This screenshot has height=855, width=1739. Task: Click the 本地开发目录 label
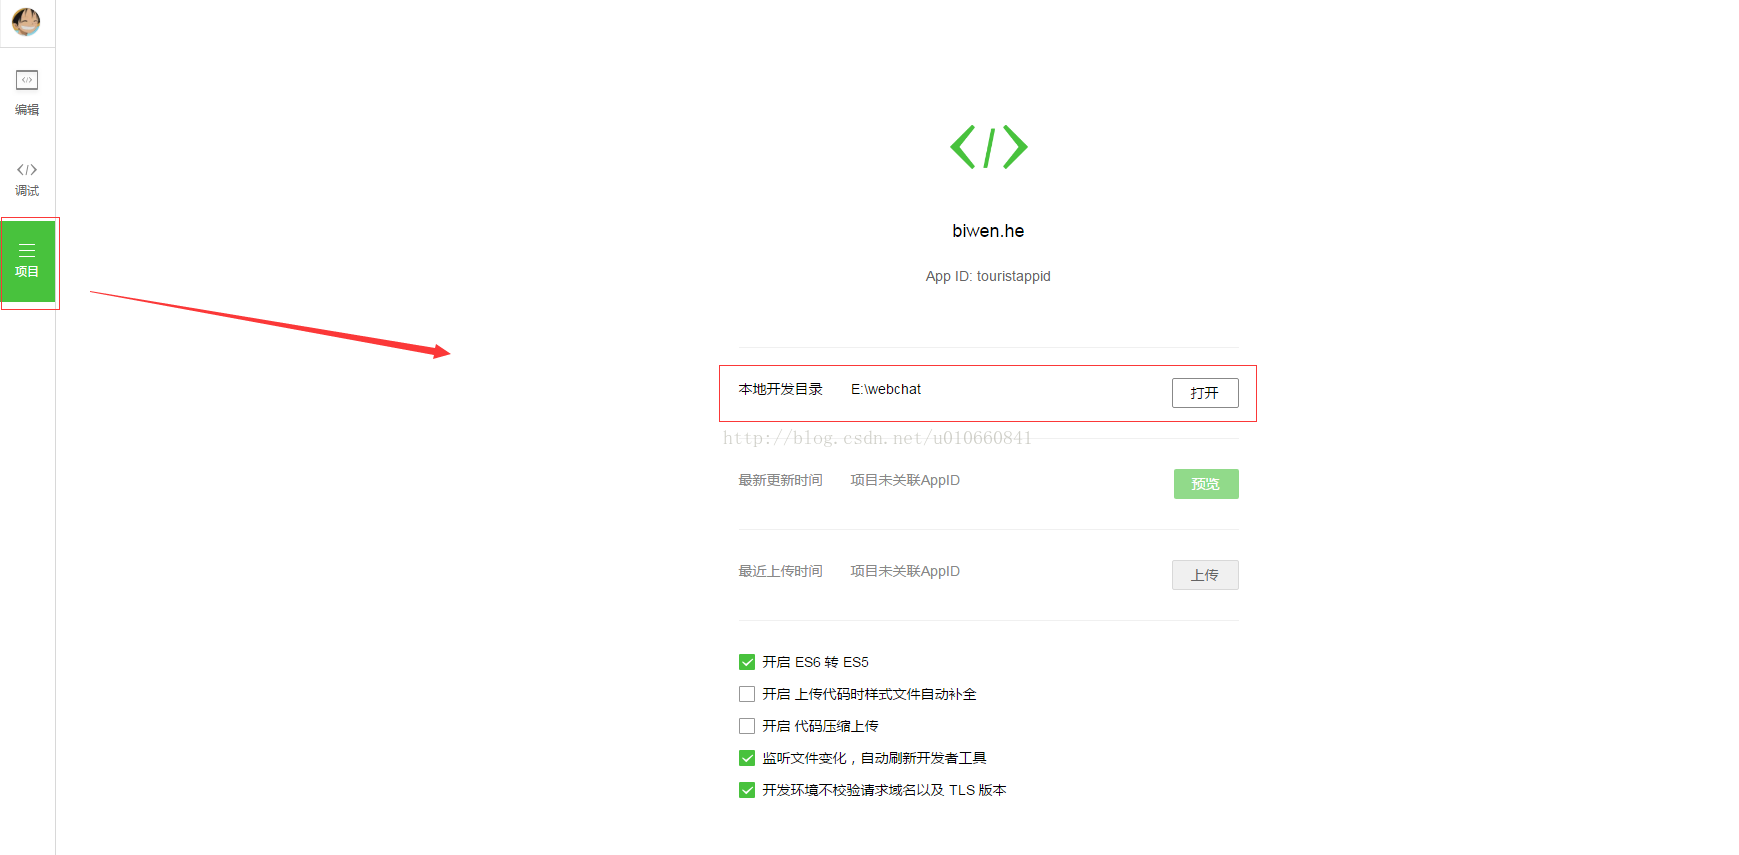coord(780,389)
